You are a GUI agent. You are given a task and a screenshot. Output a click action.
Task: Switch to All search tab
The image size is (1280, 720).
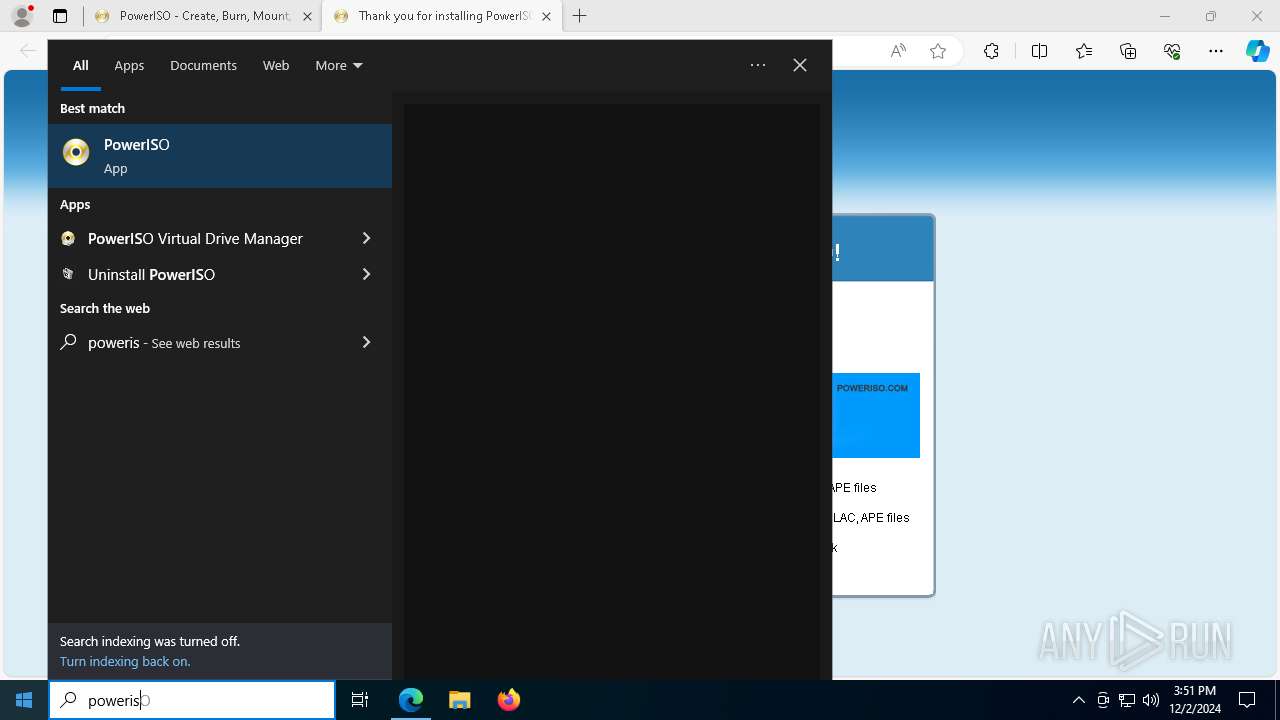pyautogui.click(x=81, y=65)
